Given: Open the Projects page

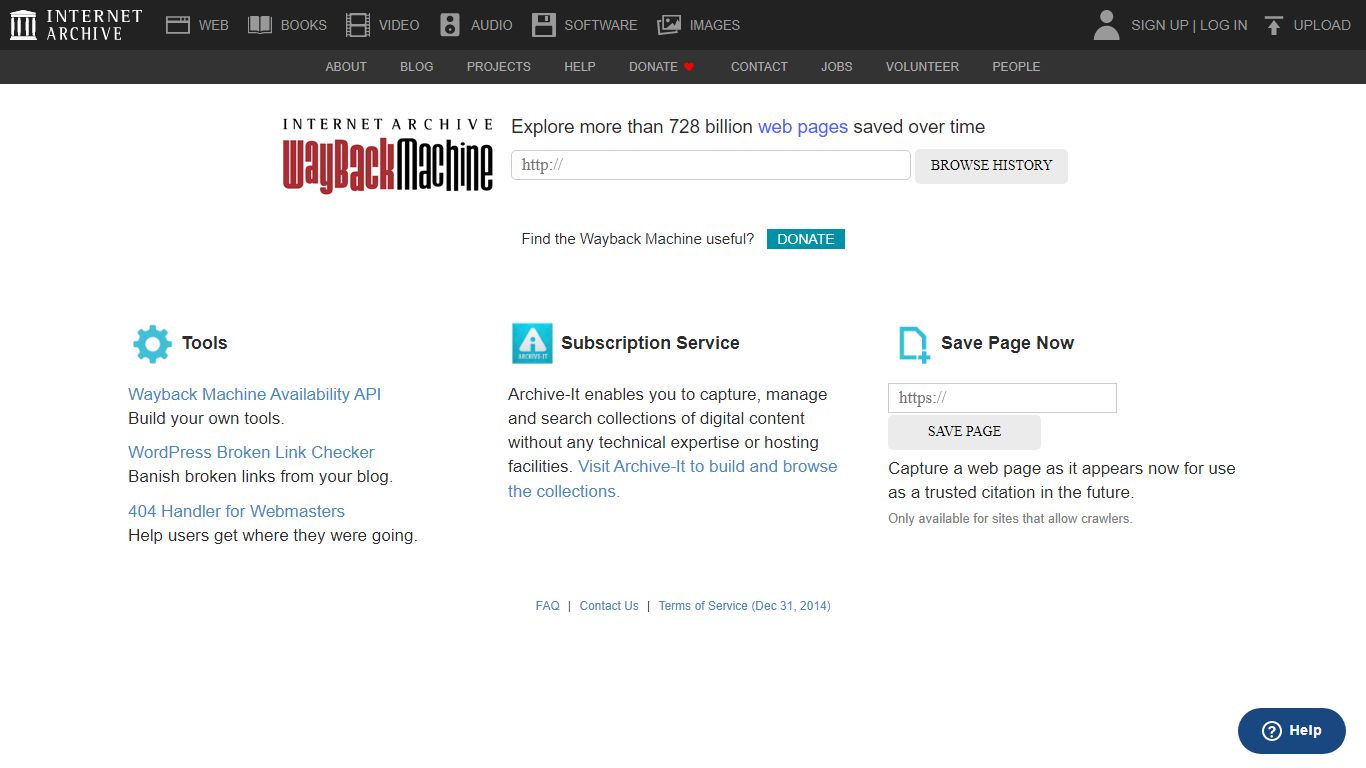Looking at the screenshot, I should click(x=499, y=67).
